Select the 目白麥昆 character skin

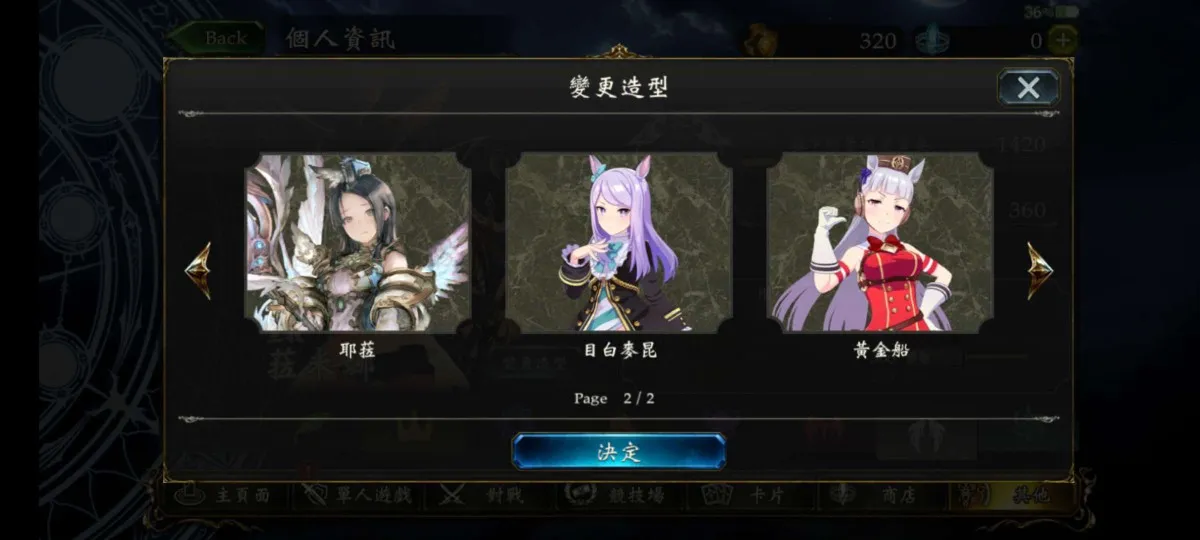pos(619,243)
